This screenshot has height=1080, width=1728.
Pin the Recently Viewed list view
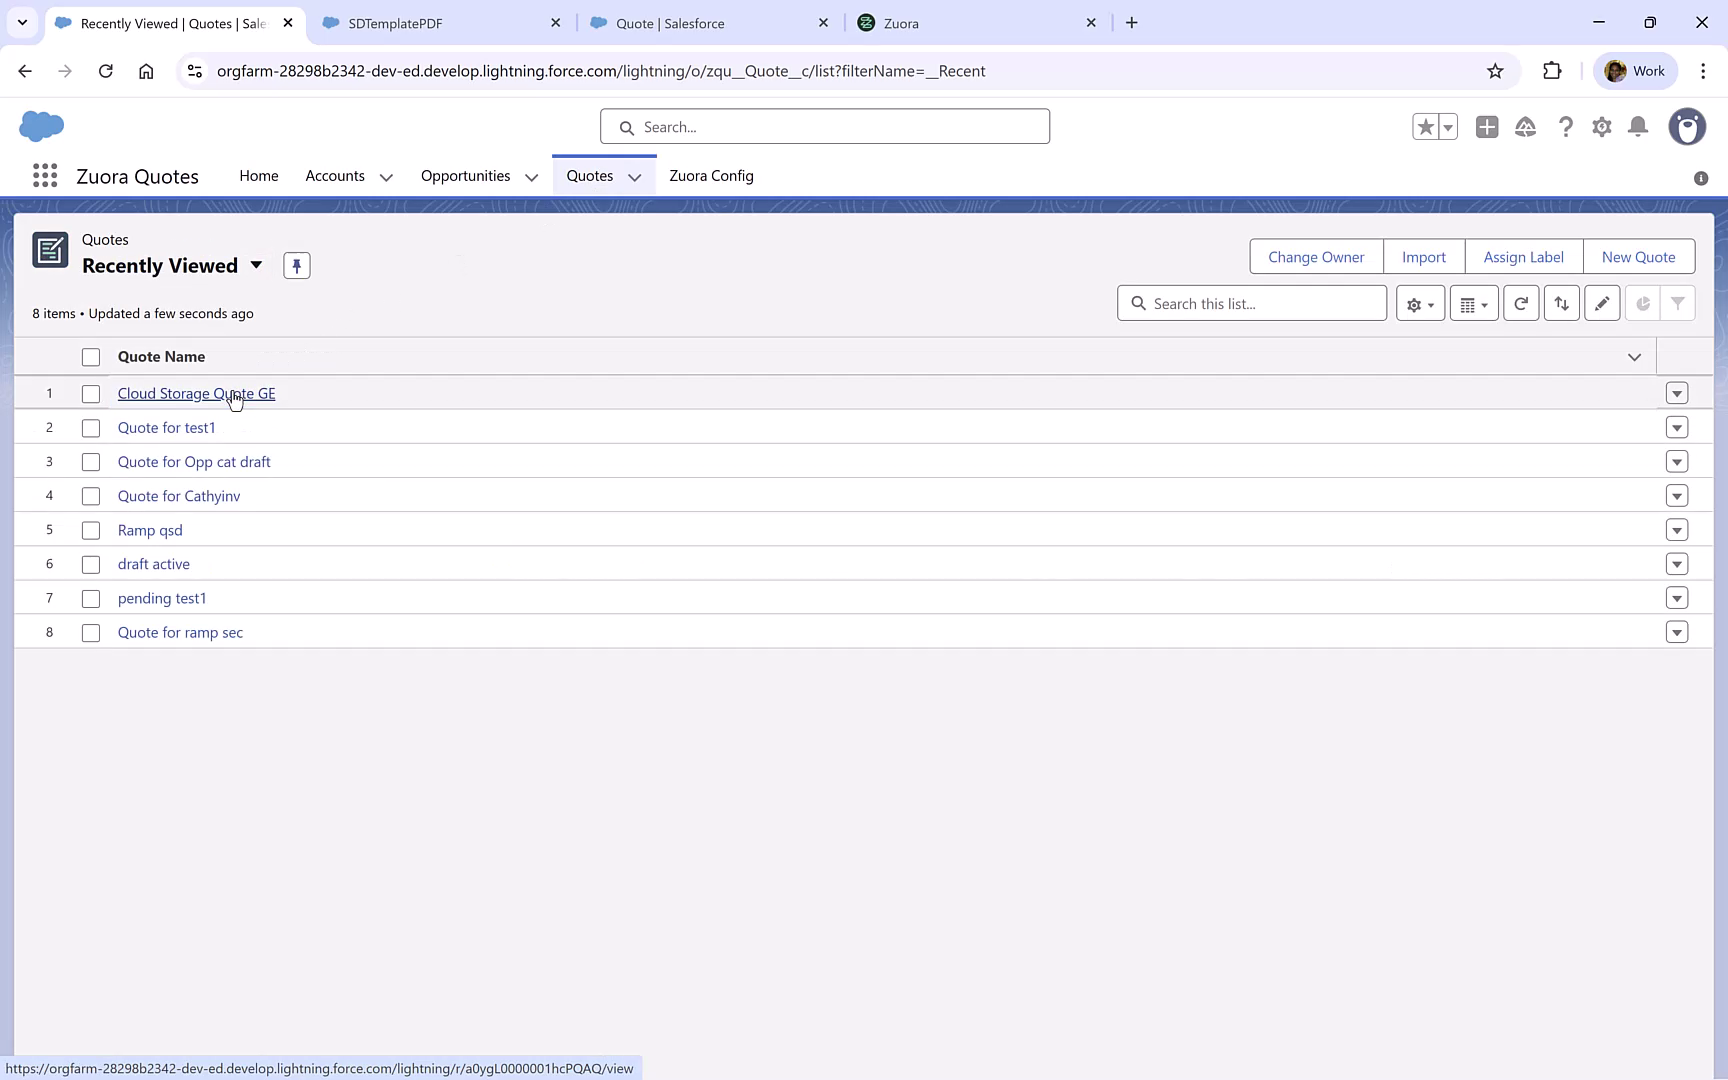pyautogui.click(x=296, y=265)
